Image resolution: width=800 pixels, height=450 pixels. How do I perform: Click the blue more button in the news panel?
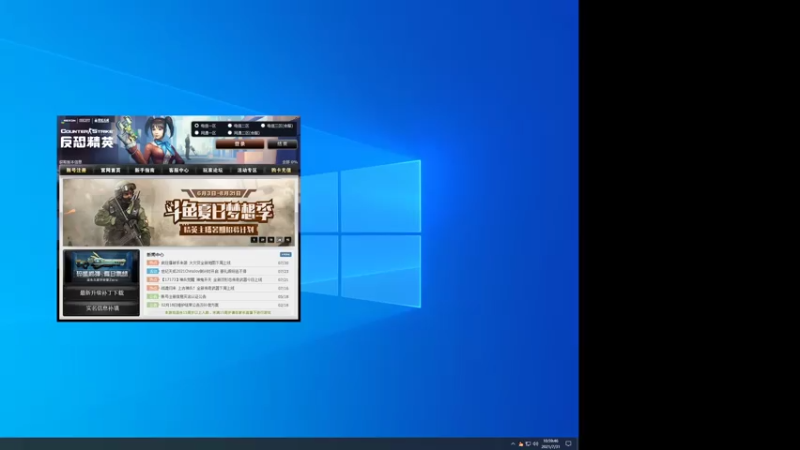(286, 255)
